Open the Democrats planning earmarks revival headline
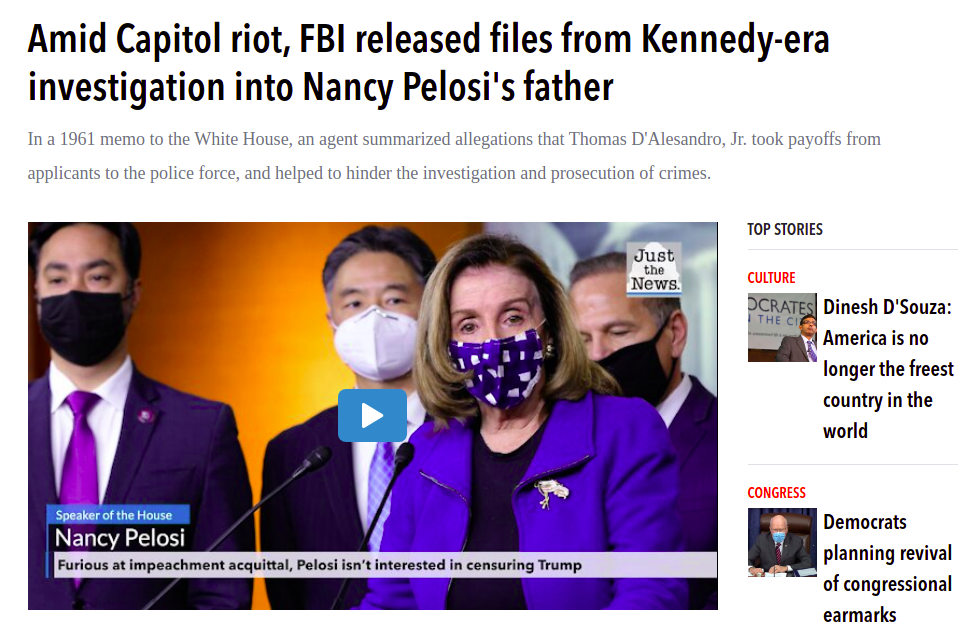This screenshot has width=973, height=633. pos(887,568)
